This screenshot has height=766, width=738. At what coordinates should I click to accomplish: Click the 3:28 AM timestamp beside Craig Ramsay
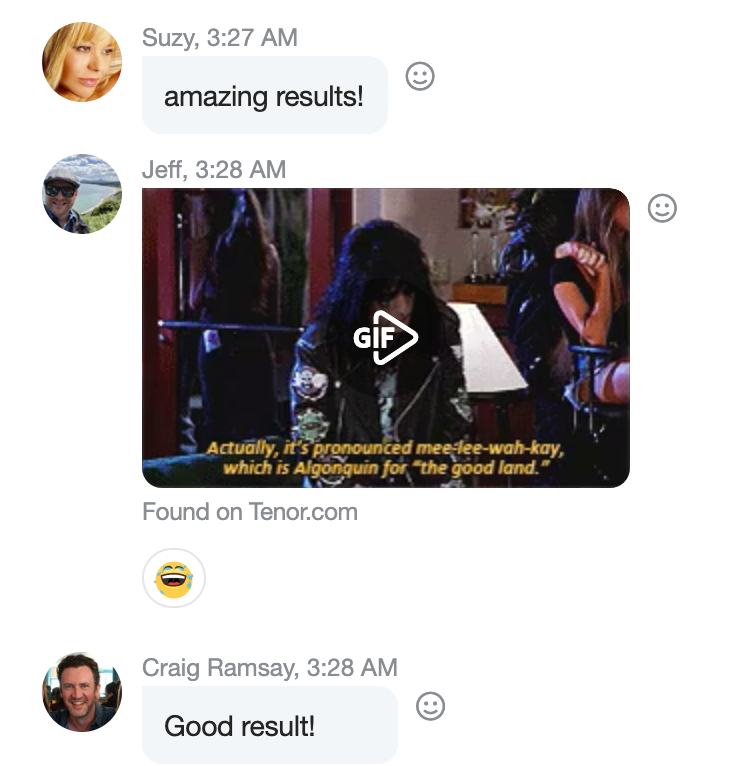[x=352, y=667]
